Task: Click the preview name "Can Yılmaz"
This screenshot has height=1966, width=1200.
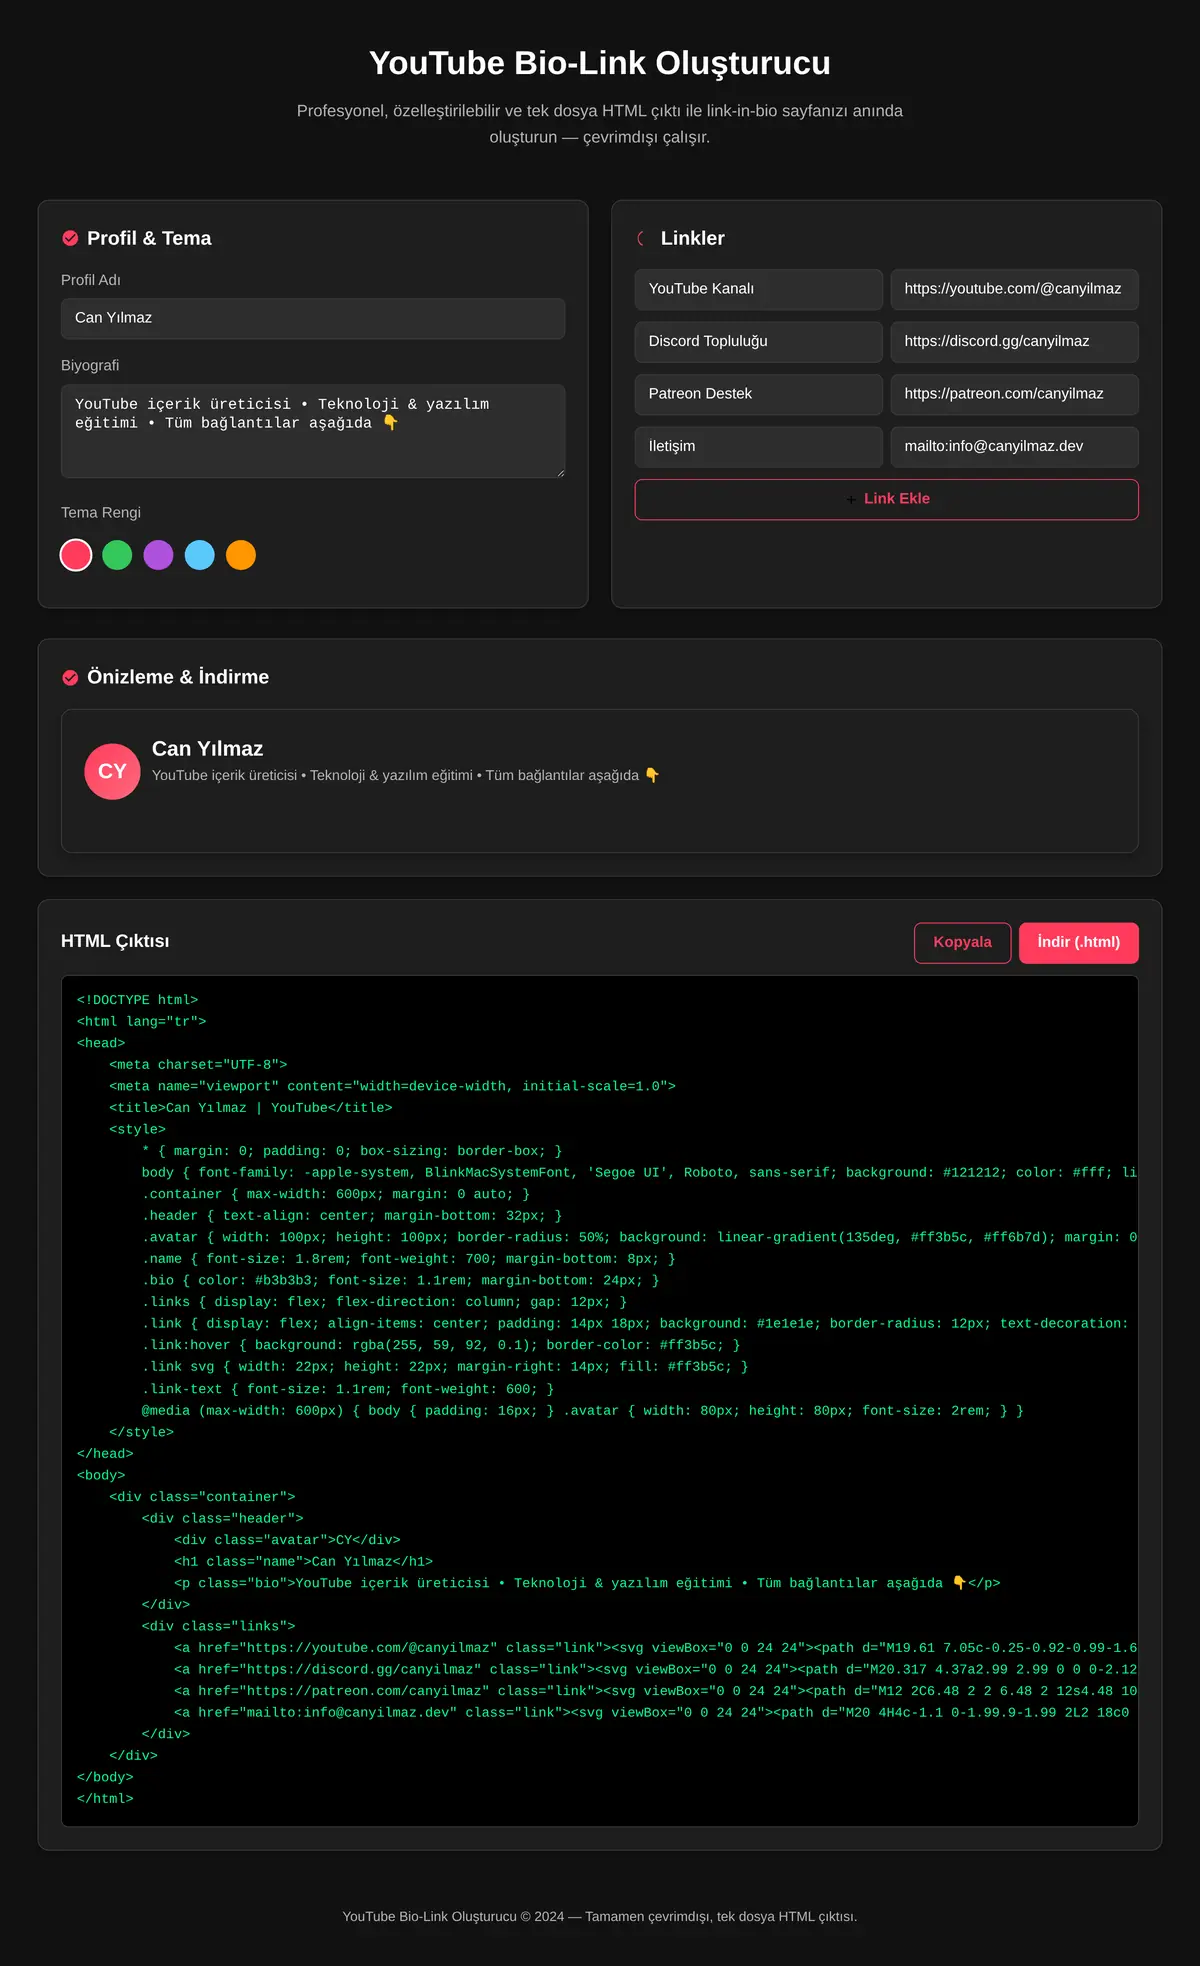Action: pyautogui.click(x=207, y=749)
